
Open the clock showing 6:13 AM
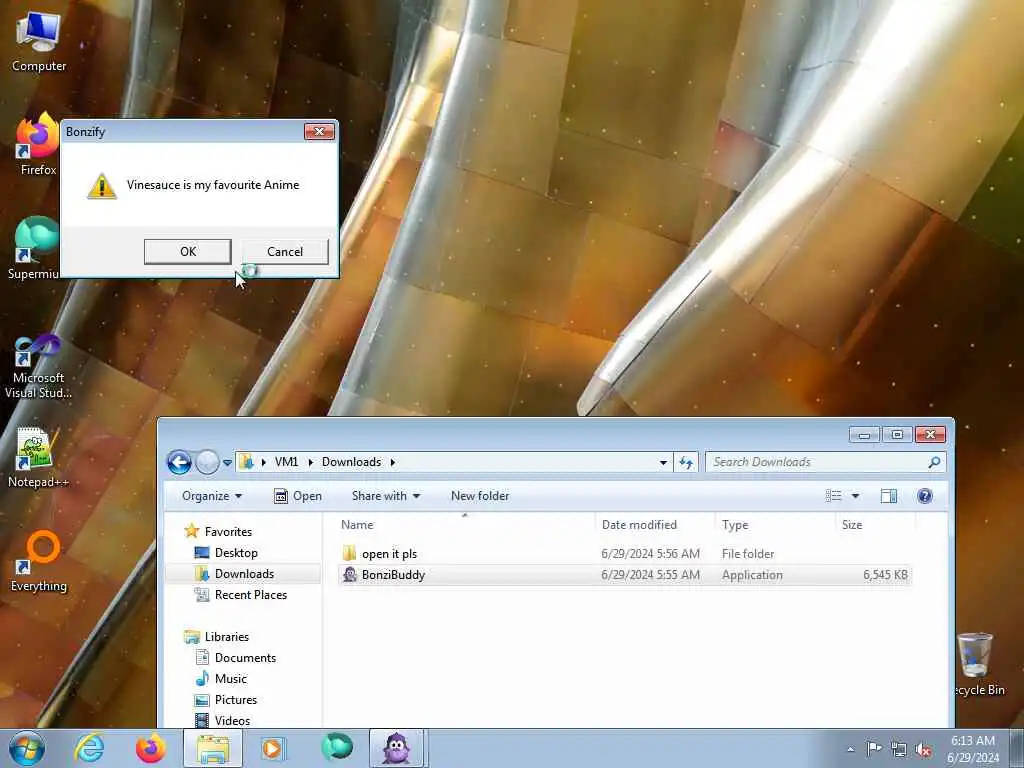tap(973, 748)
